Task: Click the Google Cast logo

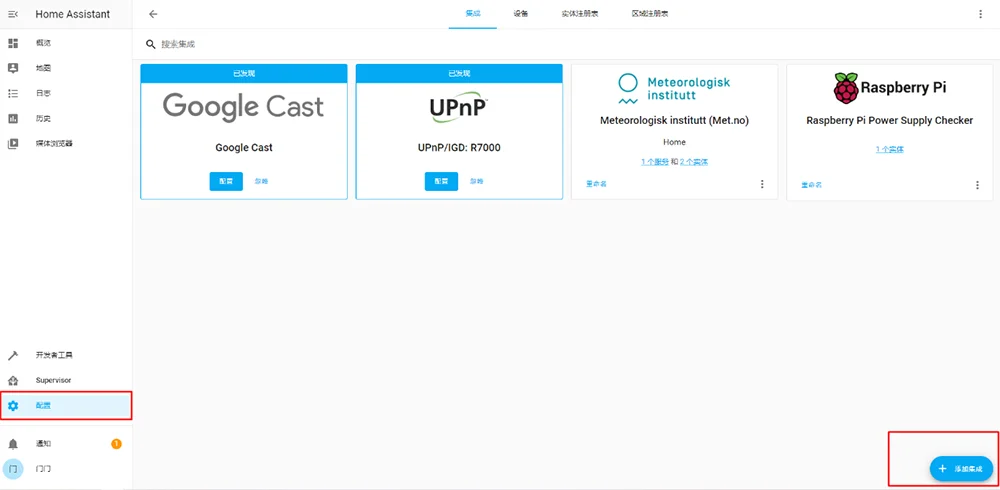Action: tap(244, 106)
